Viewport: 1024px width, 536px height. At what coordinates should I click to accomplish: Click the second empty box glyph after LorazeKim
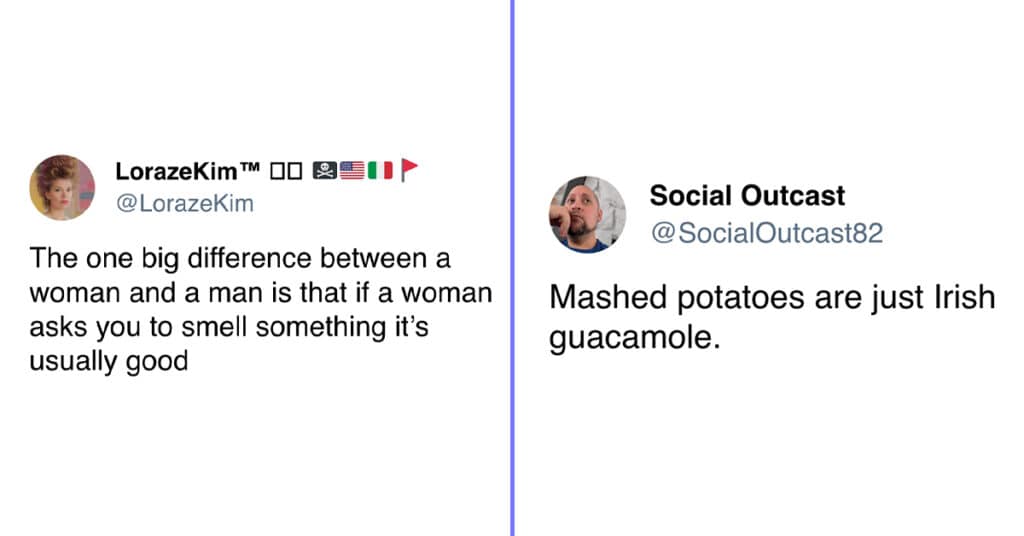coord(295,171)
